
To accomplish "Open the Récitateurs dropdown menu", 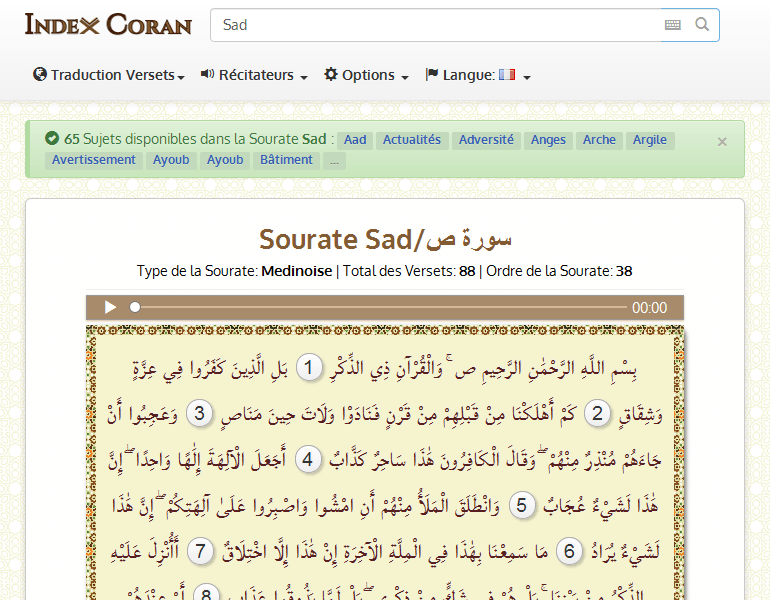I will tap(254, 75).
